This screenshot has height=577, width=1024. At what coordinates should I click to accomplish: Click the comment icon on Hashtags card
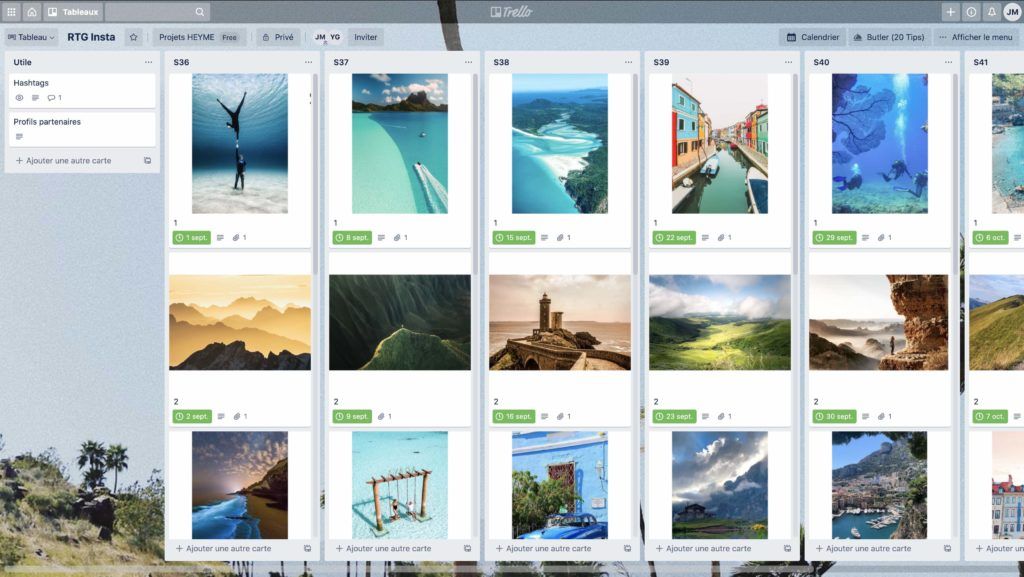(x=51, y=98)
